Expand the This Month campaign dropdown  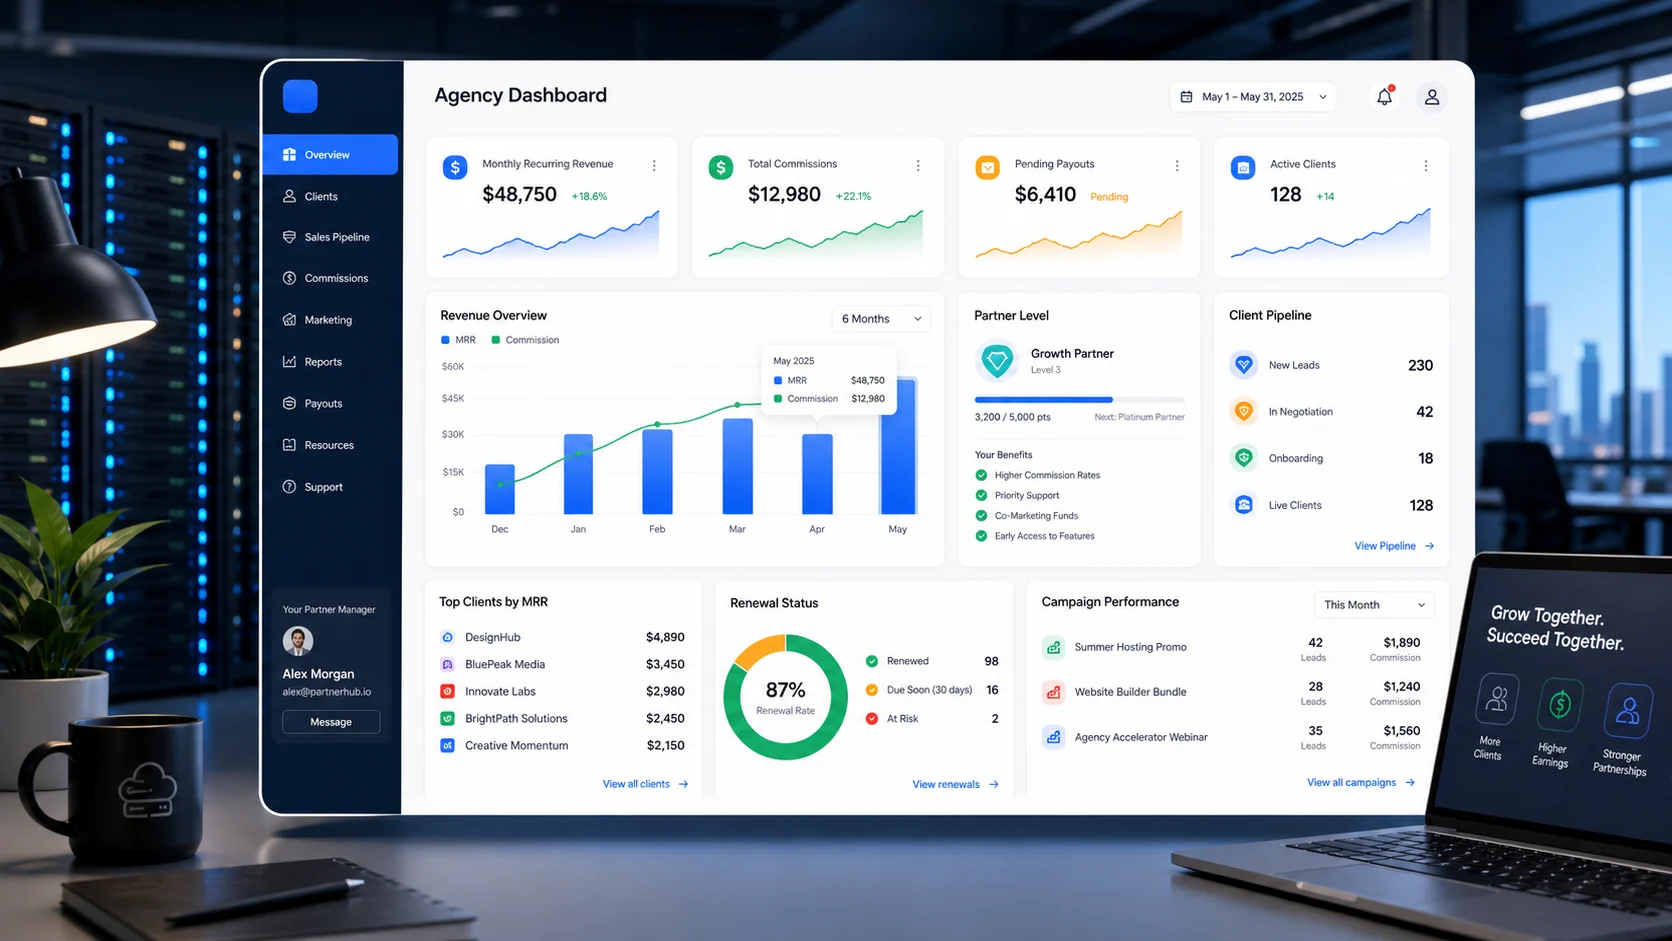coord(1374,605)
